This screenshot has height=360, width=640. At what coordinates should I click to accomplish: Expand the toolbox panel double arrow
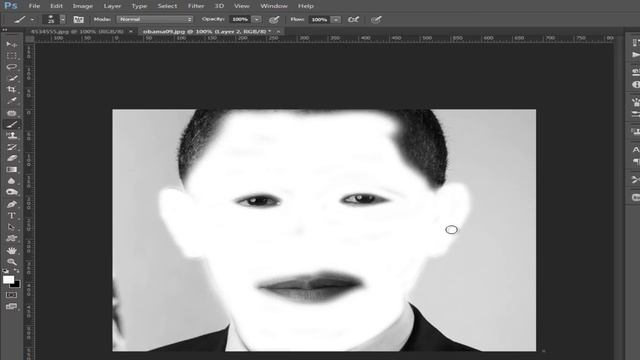[4, 29]
